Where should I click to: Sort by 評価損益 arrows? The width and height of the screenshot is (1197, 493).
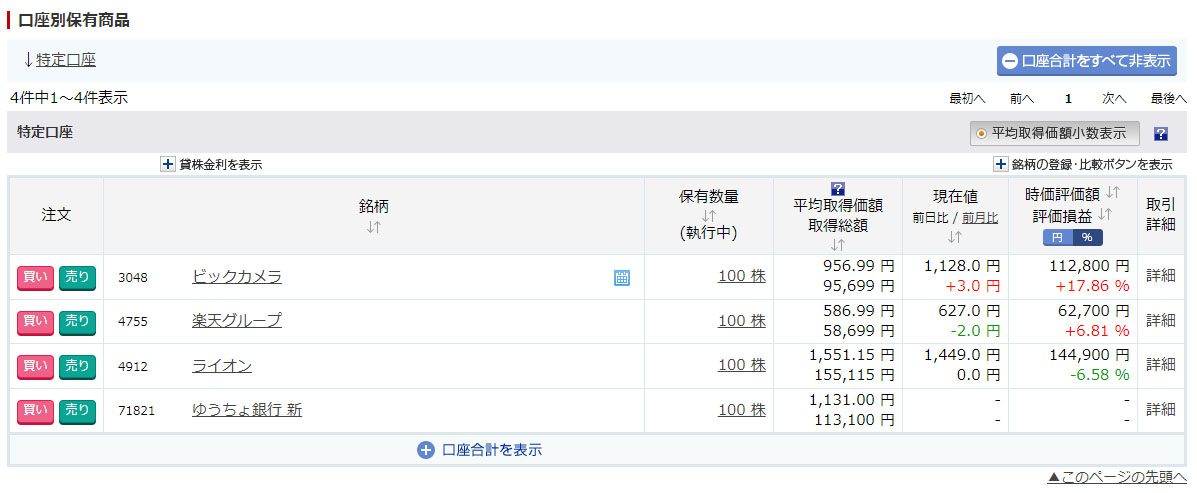tap(1105, 214)
